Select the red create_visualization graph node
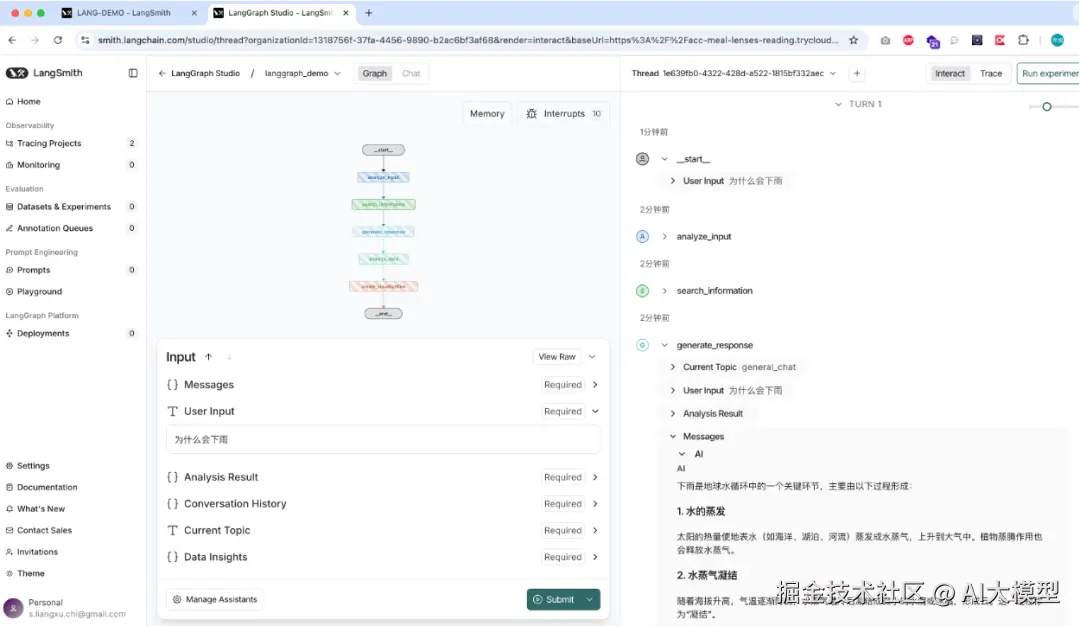Image resolution: width=1080 pixels, height=626 pixels. point(384,286)
